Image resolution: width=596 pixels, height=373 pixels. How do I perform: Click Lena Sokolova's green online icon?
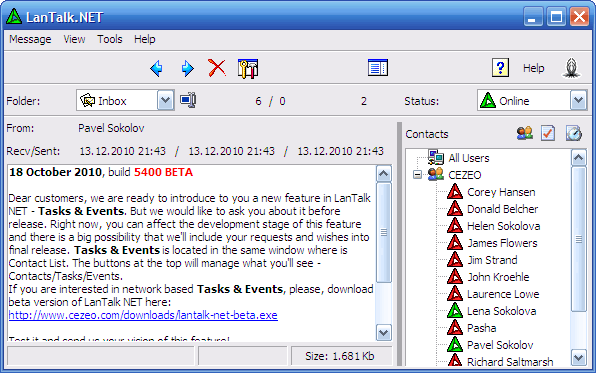pyautogui.click(x=455, y=311)
